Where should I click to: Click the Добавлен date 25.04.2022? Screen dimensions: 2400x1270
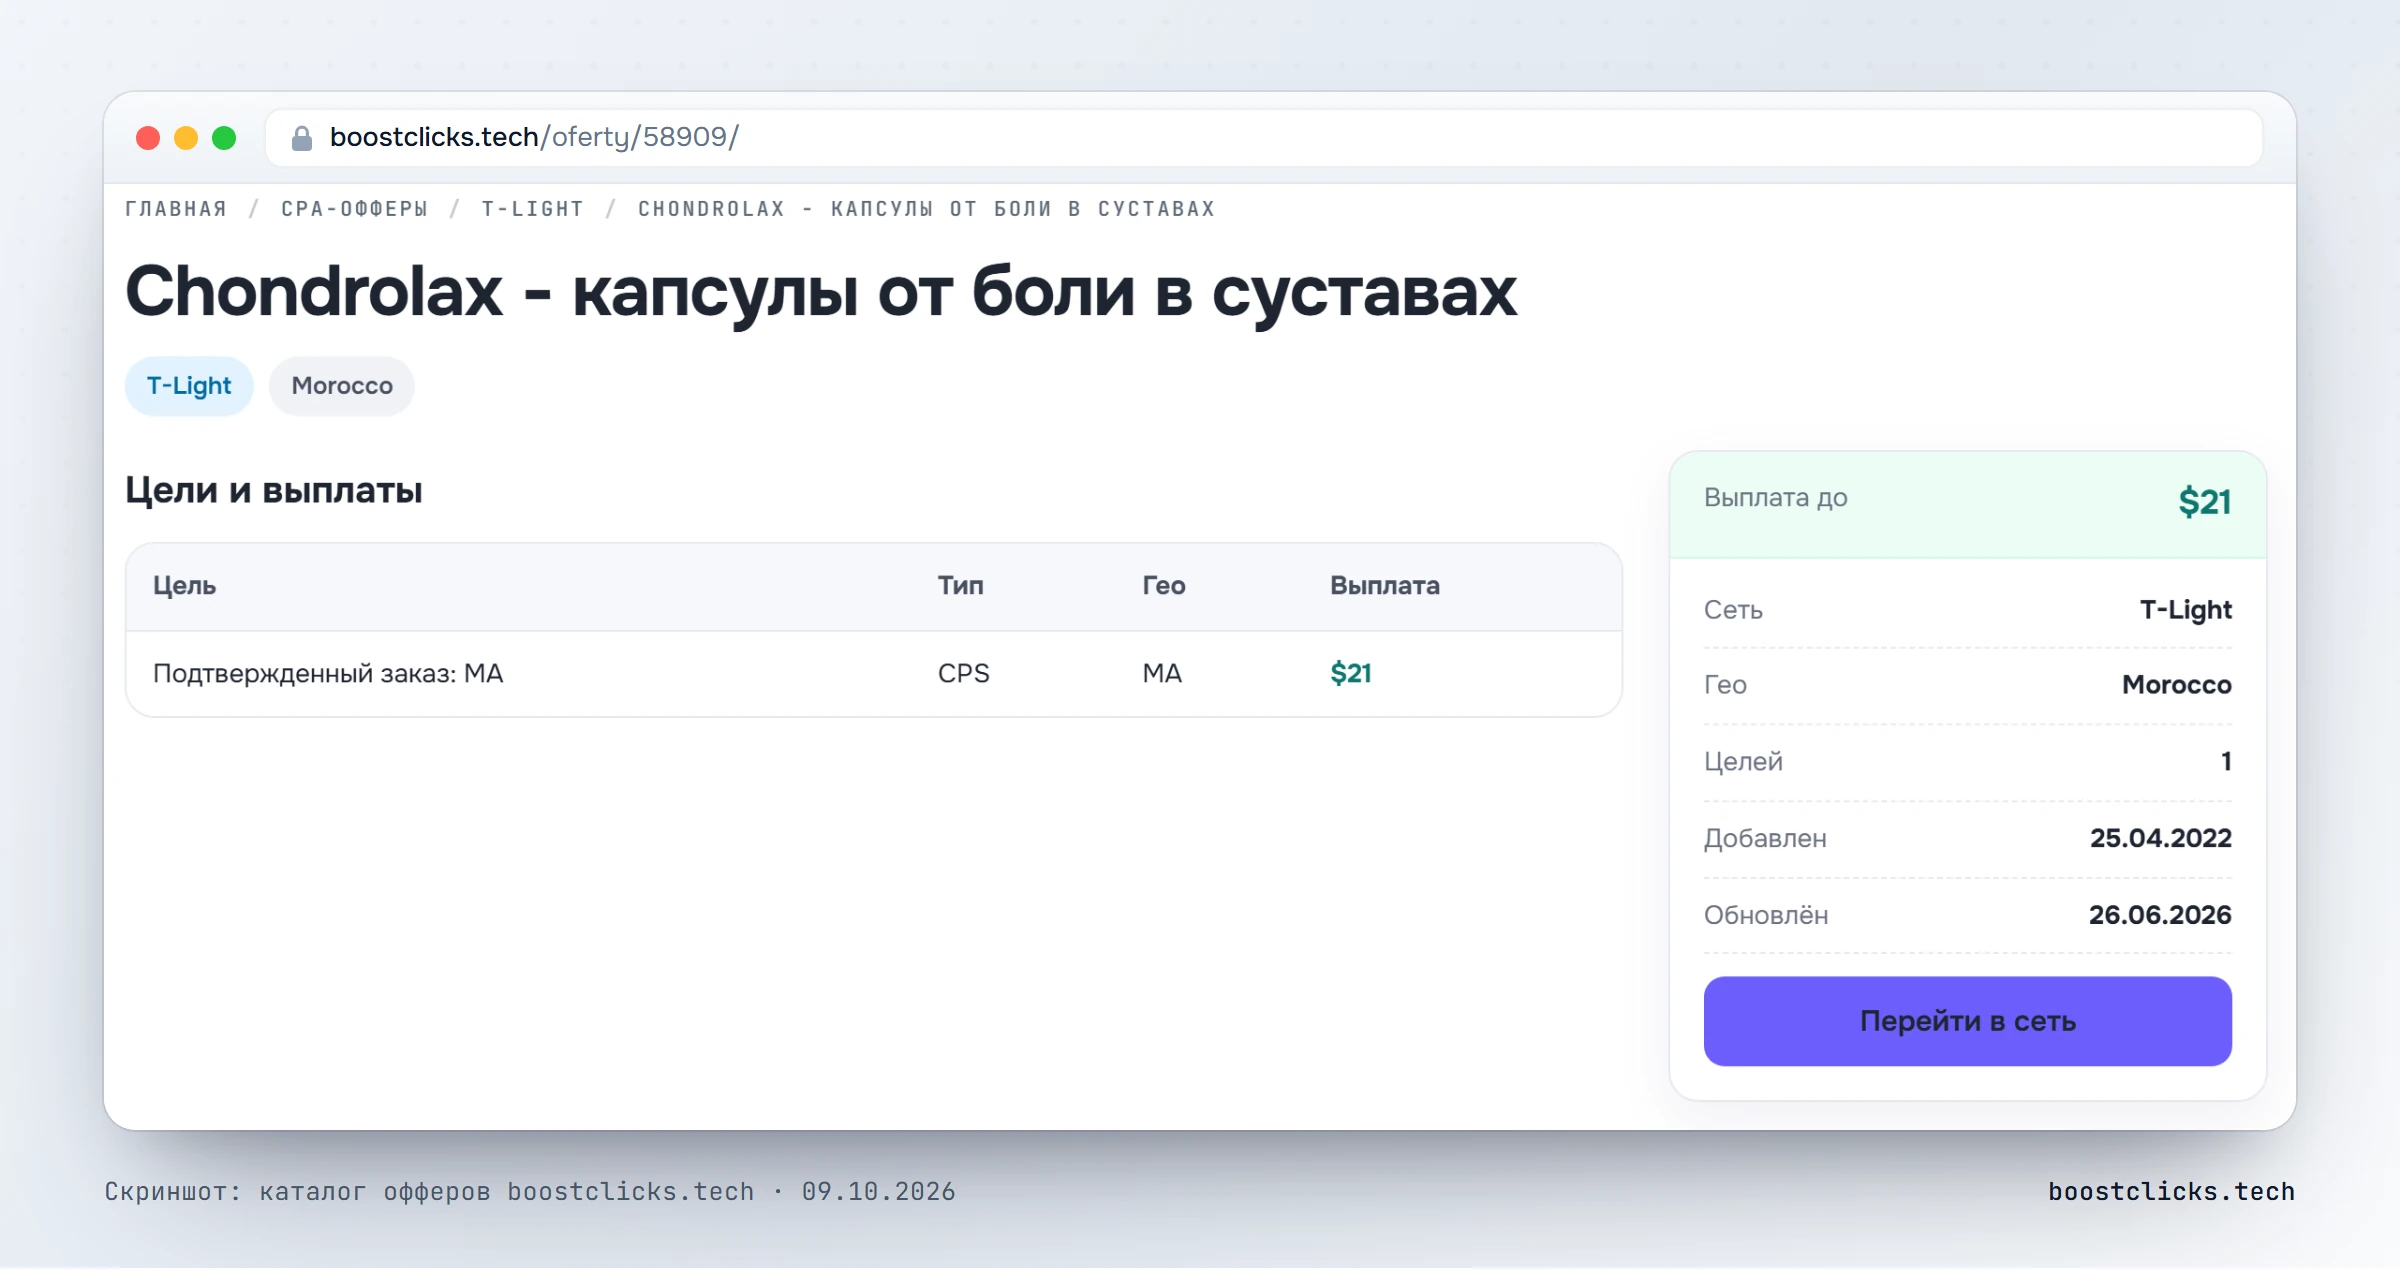point(2160,839)
